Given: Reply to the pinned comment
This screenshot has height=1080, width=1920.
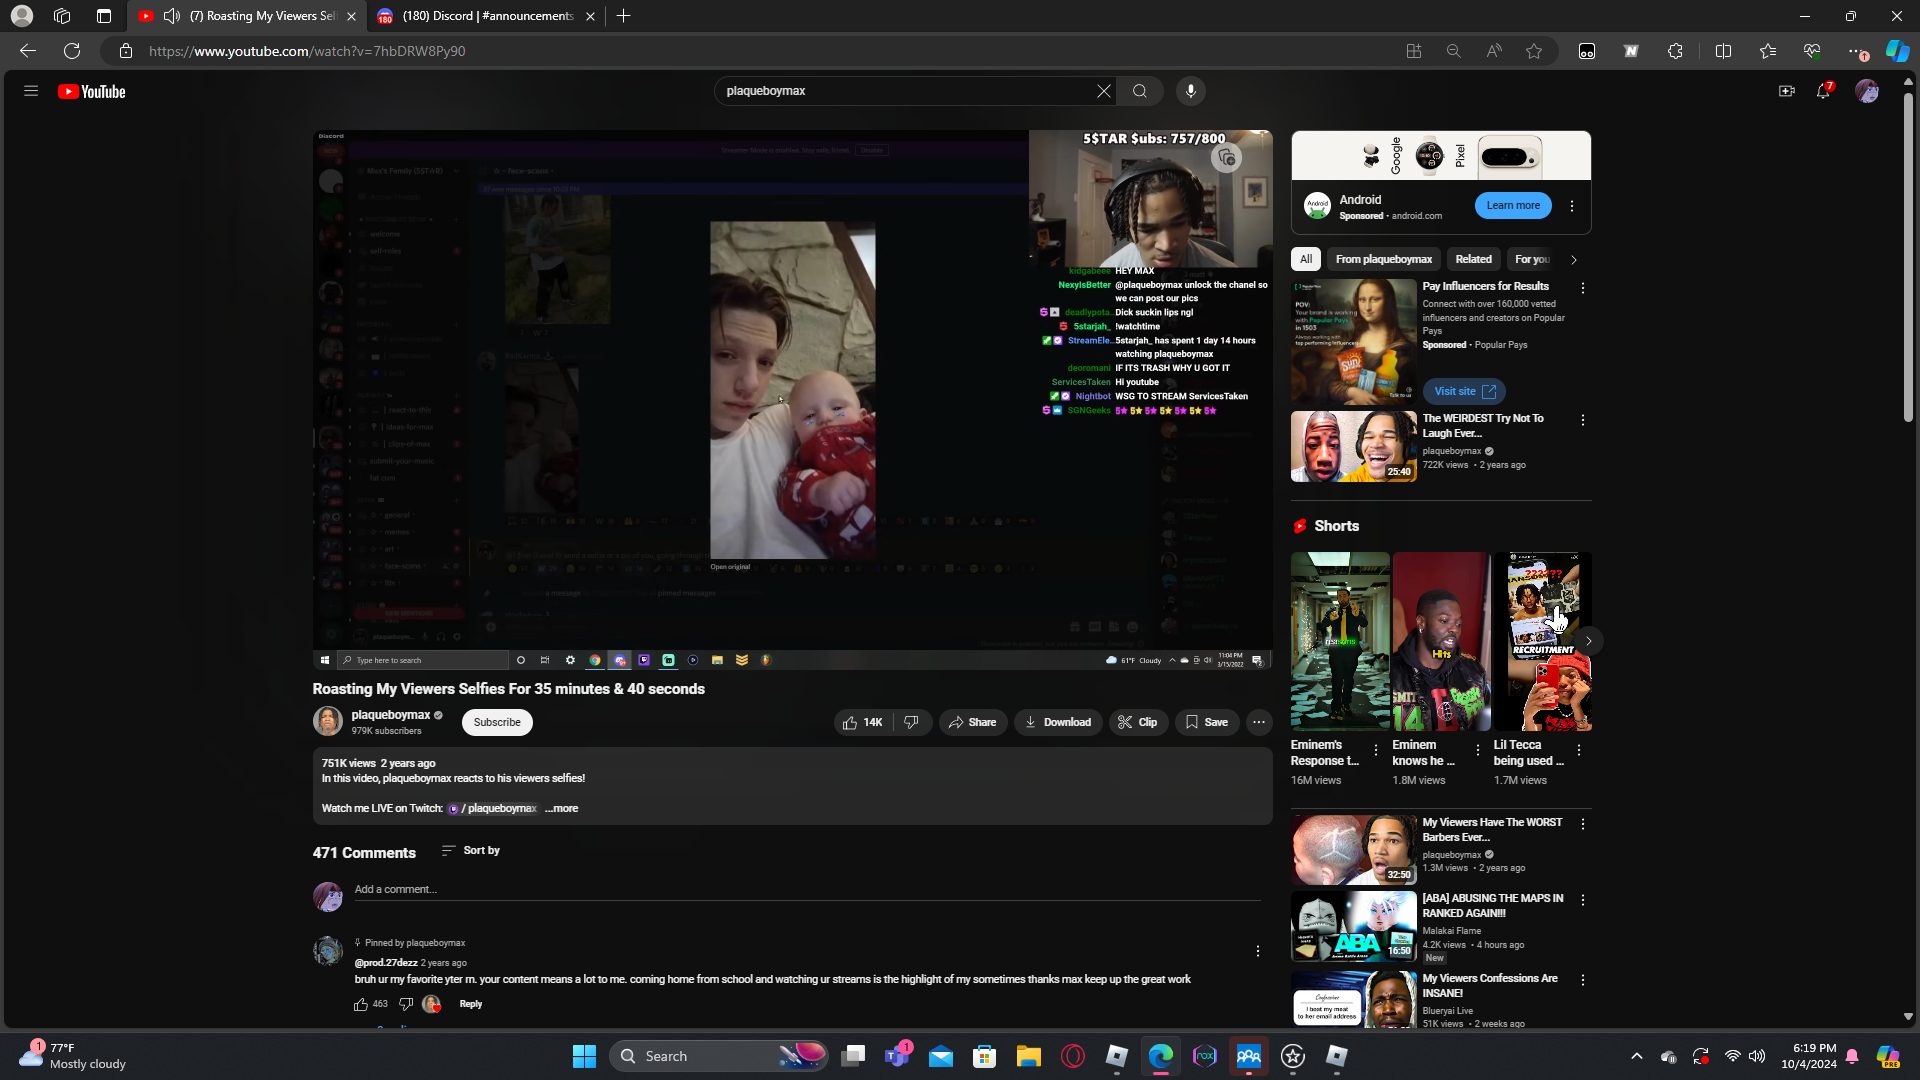Looking at the screenshot, I should pyautogui.click(x=471, y=1004).
